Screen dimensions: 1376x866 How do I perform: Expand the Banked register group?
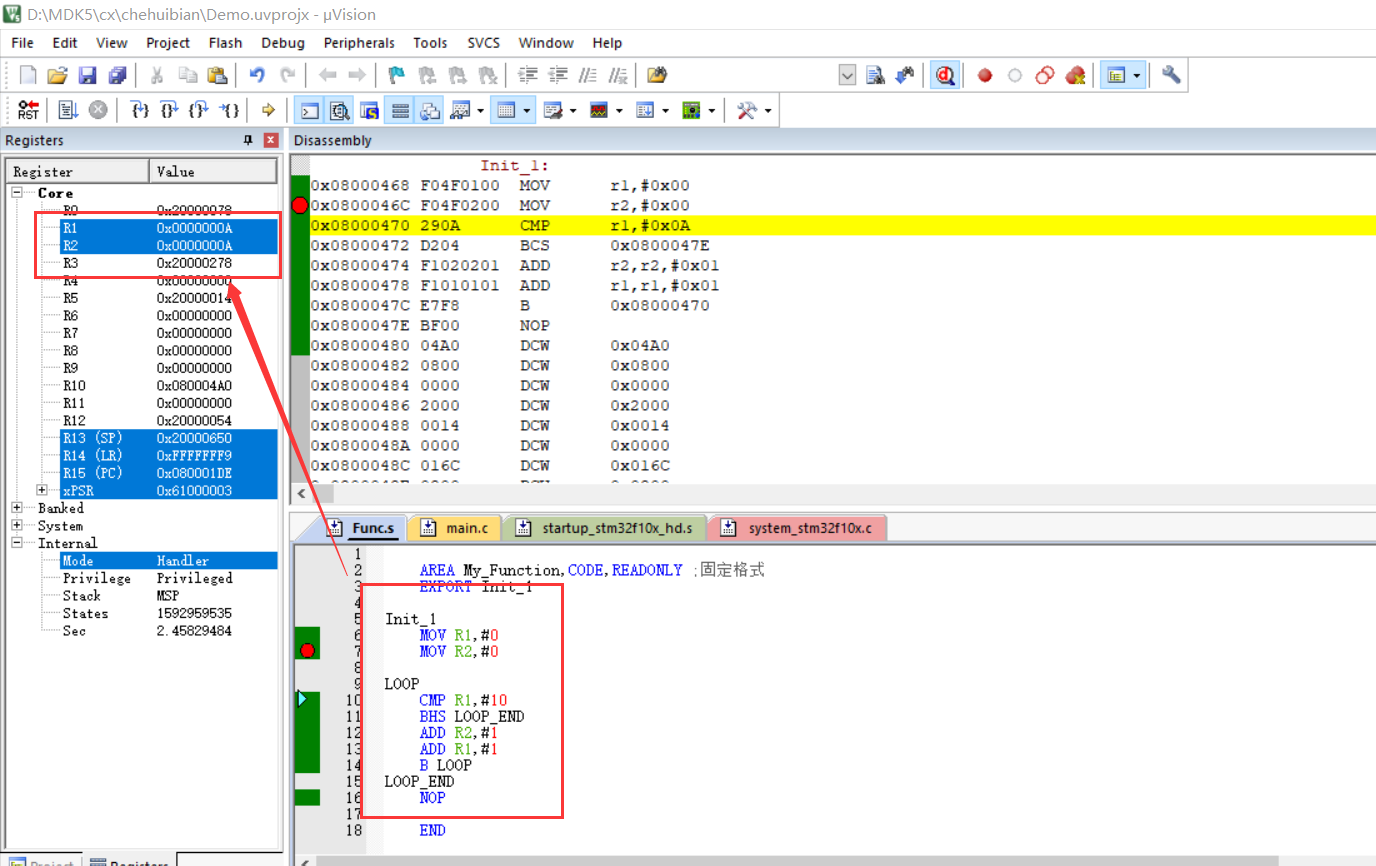tap(17, 508)
